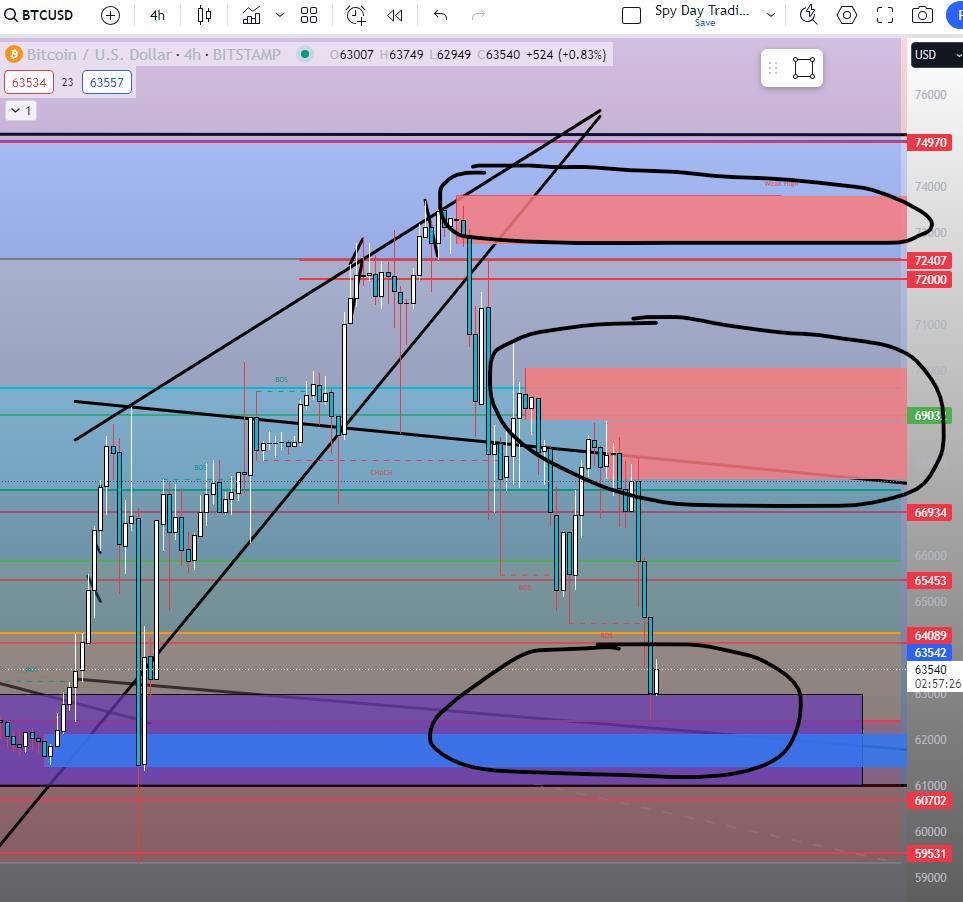Undo last chart action

440,15
